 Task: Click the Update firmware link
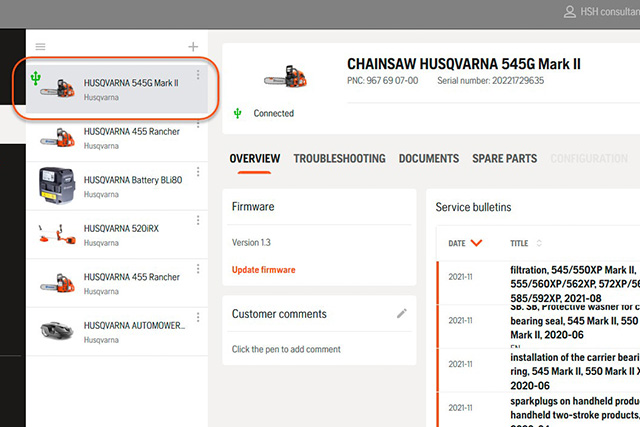click(x=264, y=270)
